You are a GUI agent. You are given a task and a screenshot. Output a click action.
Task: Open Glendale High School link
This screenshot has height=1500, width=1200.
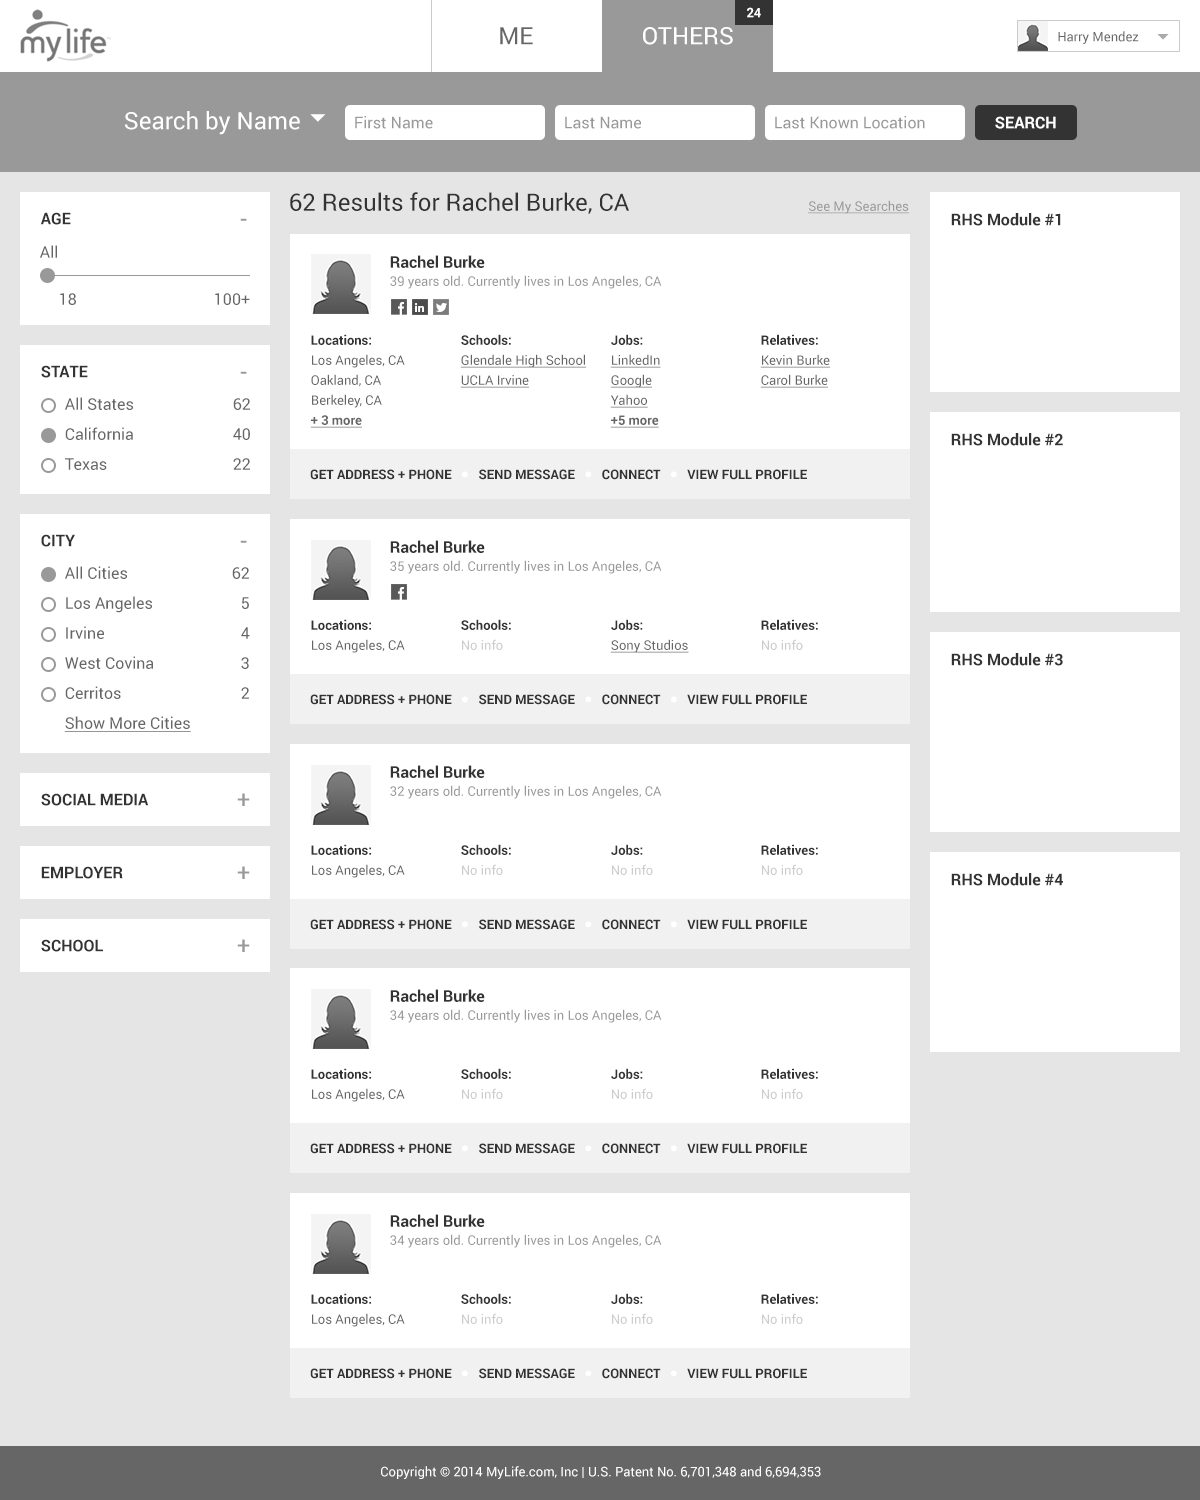[x=523, y=360]
